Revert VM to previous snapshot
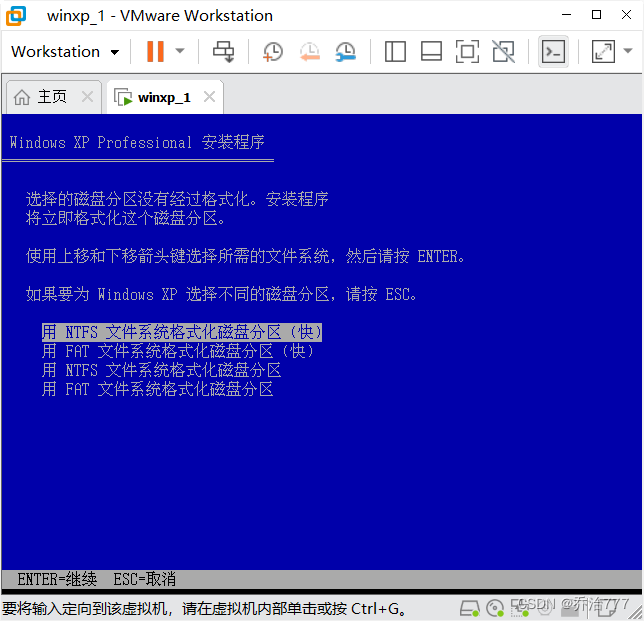Image resolution: width=644 pixels, height=621 pixels. click(309, 52)
